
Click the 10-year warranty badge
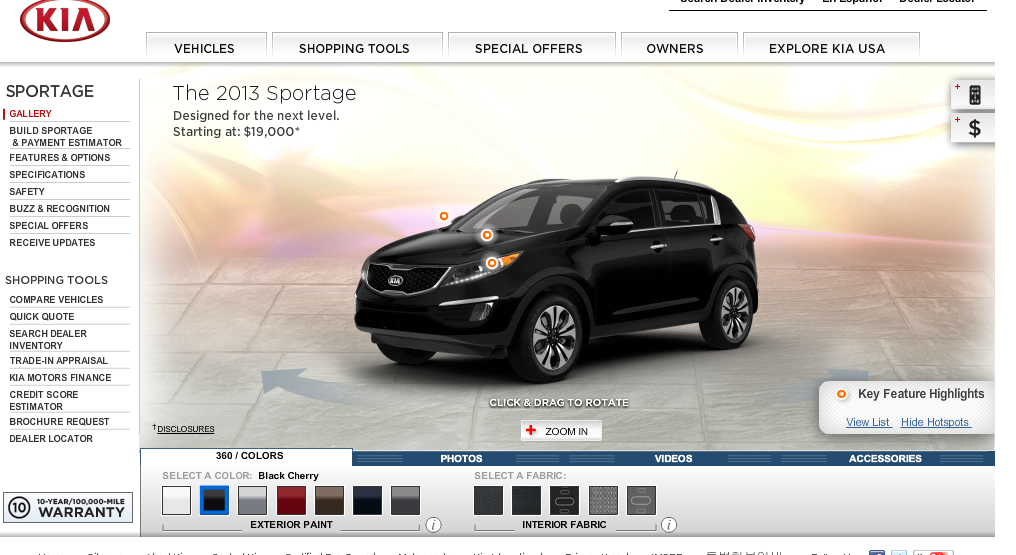tap(68, 508)
